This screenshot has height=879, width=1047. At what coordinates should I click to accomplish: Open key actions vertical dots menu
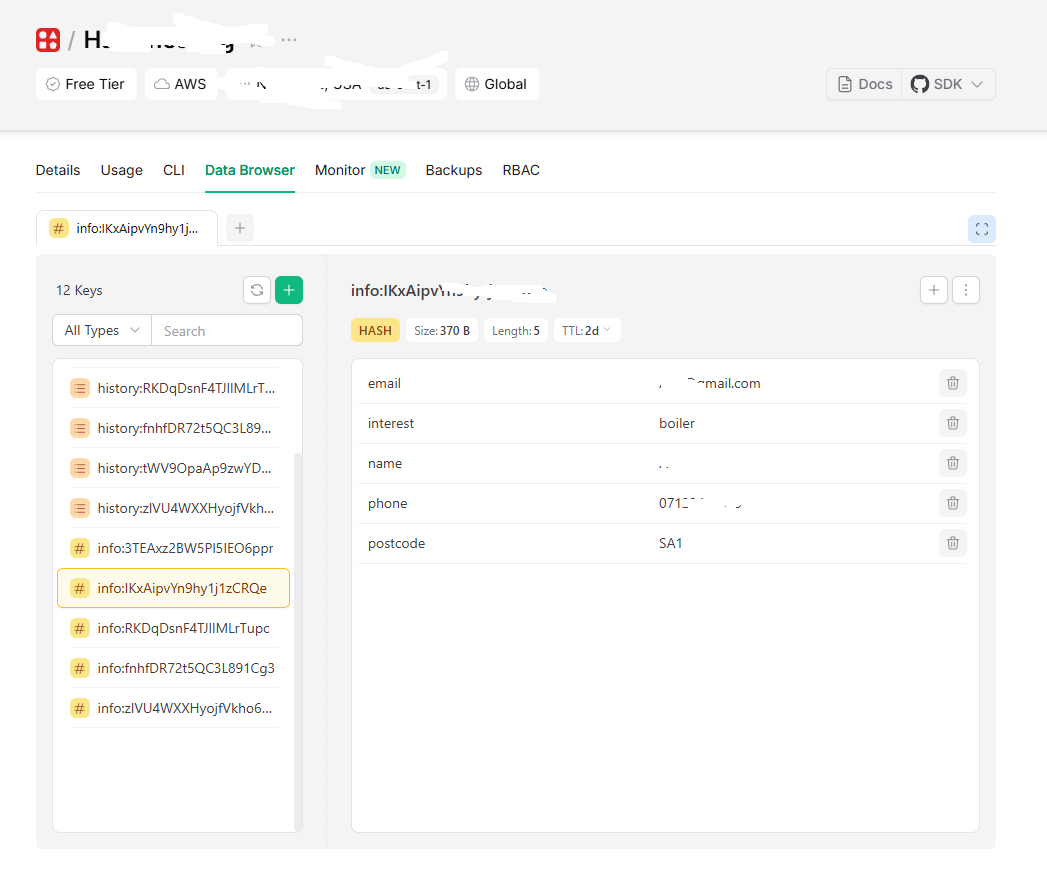(966, 290)
